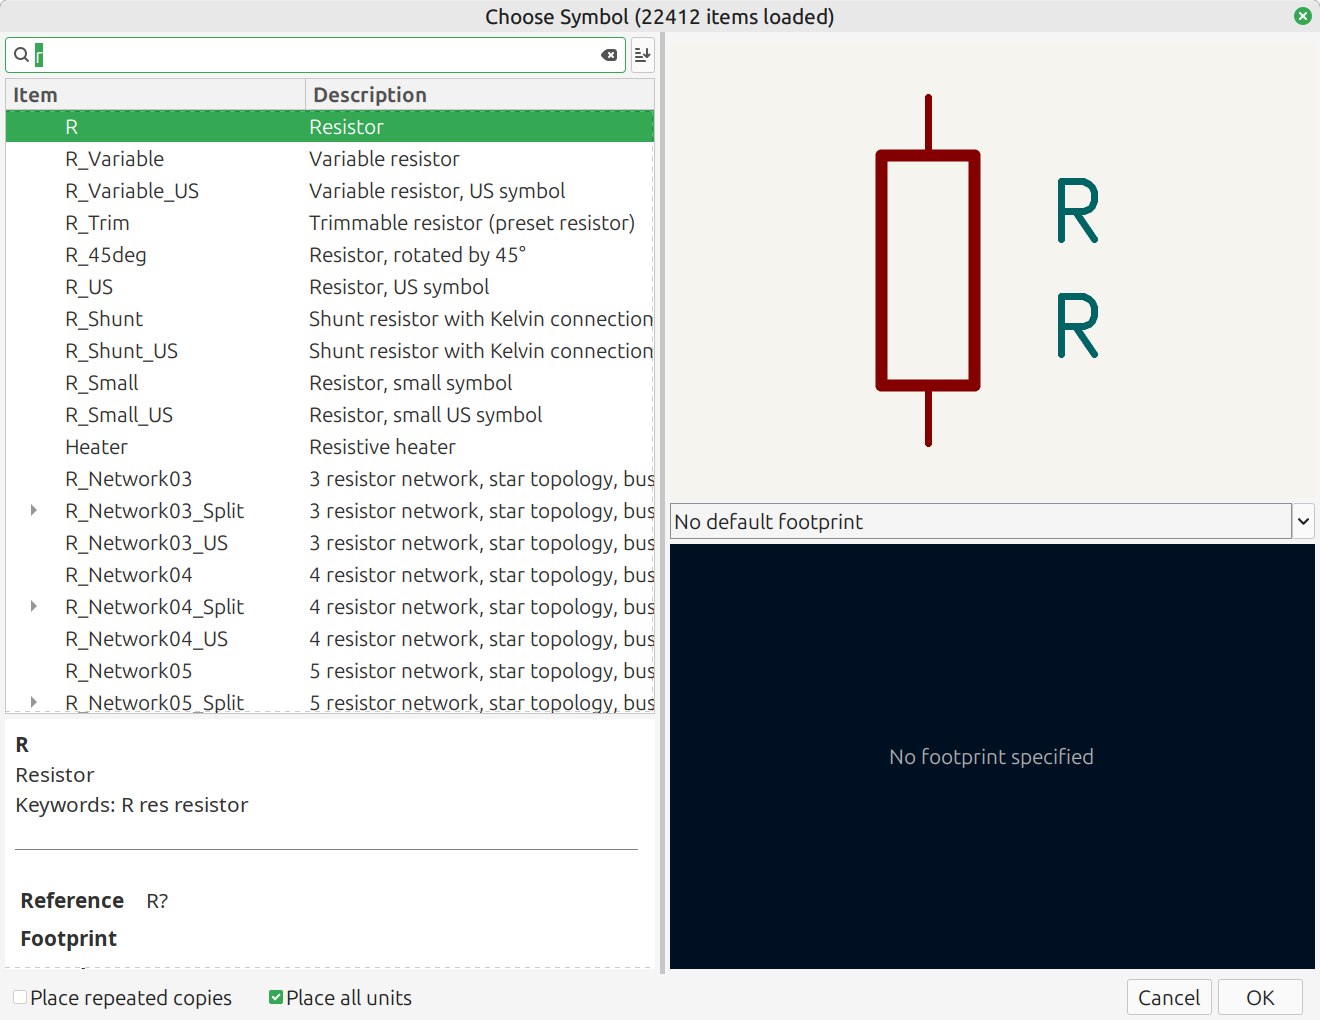Open the default footprint dropdown
This screenshot has width=1320, height=1020.
1303,521
